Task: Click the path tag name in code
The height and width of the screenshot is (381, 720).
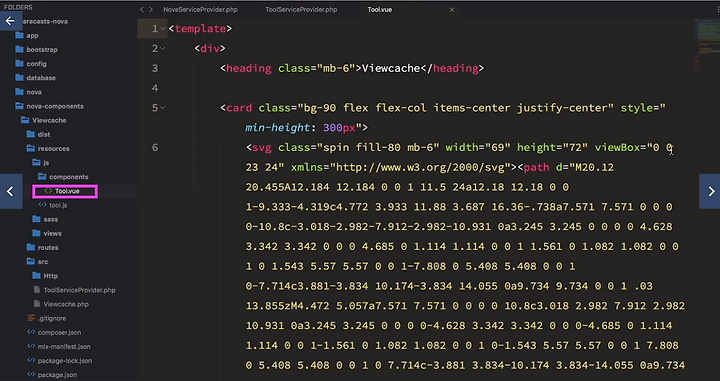Action: tap(536, 167)
